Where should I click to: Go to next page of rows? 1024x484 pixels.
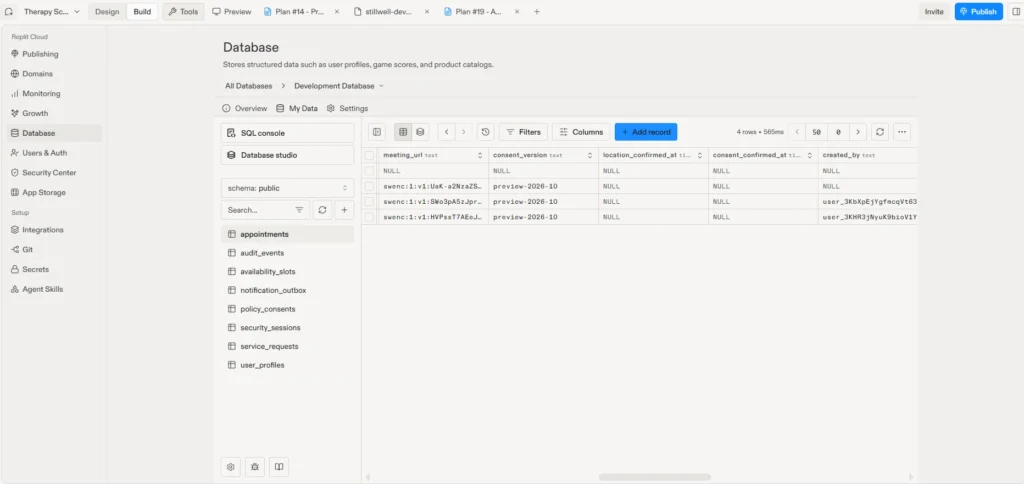click(858, 132)
